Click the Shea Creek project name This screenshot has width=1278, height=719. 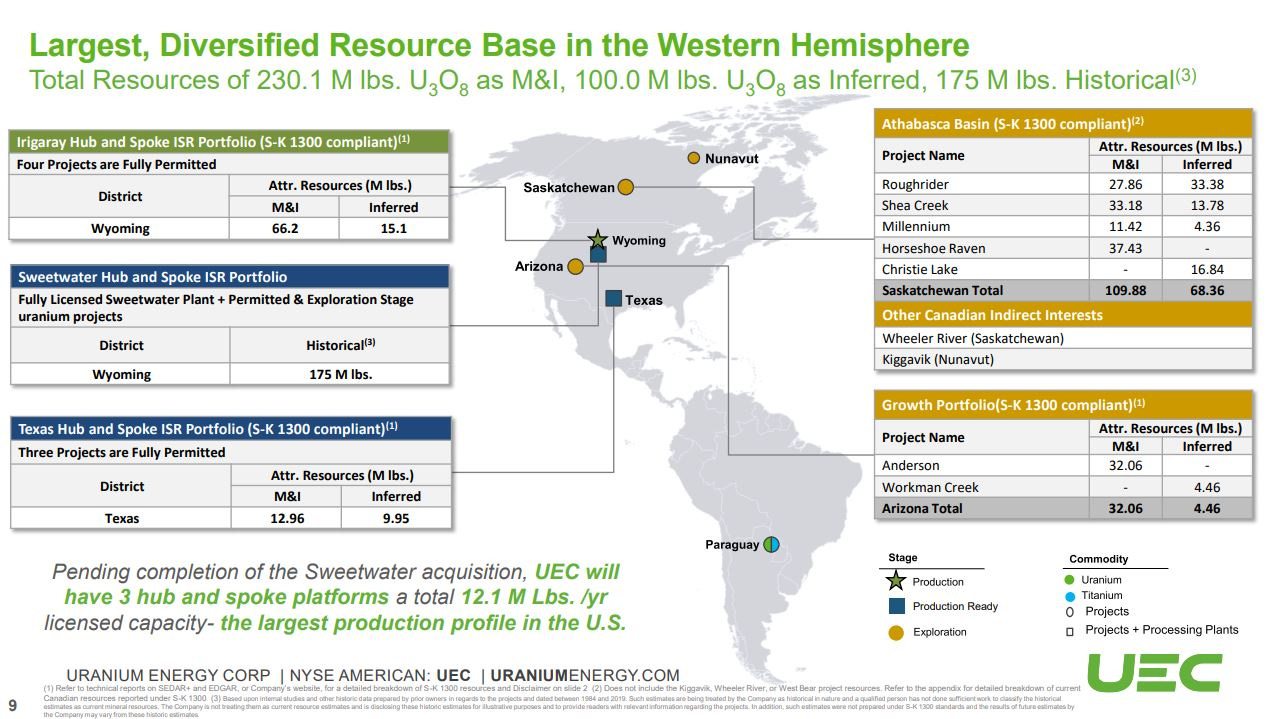pyautogui.click(x=915, y=205)
